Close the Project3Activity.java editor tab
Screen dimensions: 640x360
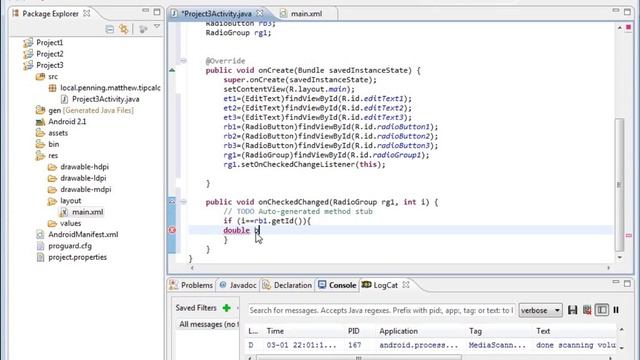pos(260,13)
